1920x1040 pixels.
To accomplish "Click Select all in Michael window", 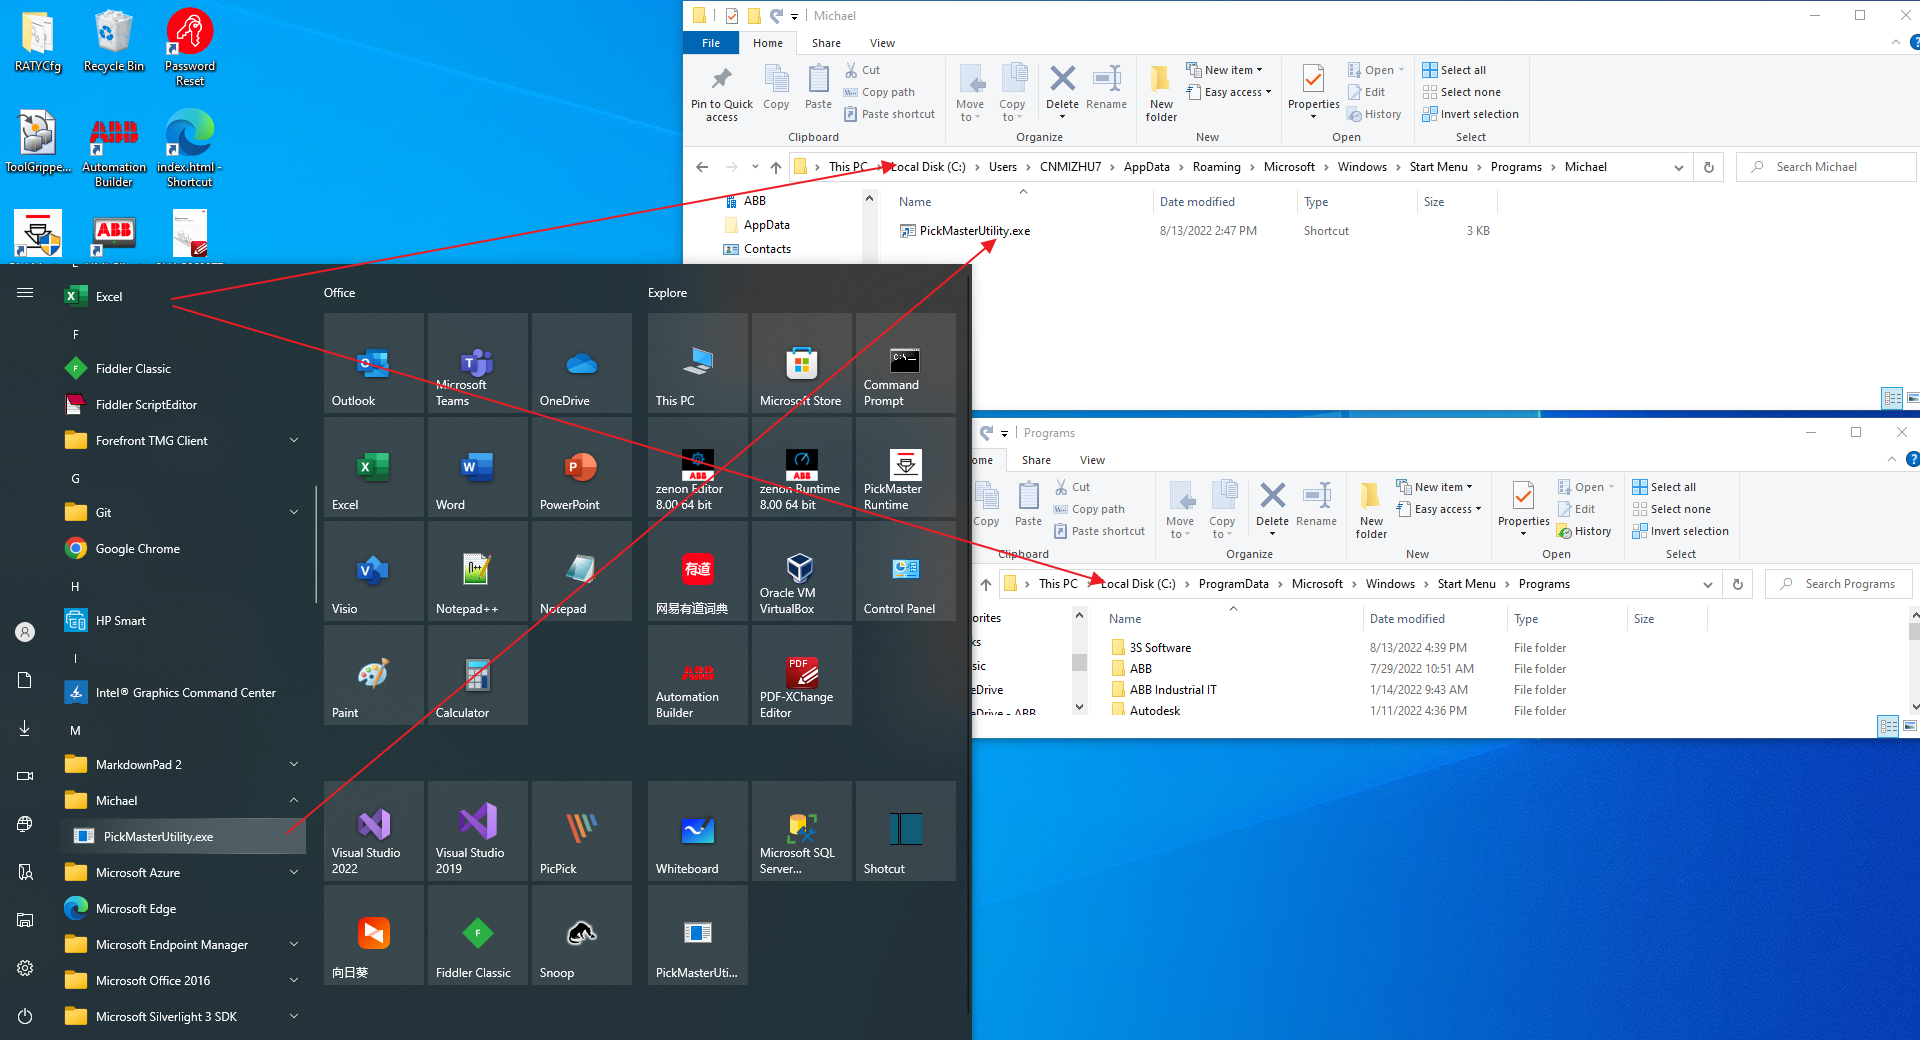I will click(1455, 70).
